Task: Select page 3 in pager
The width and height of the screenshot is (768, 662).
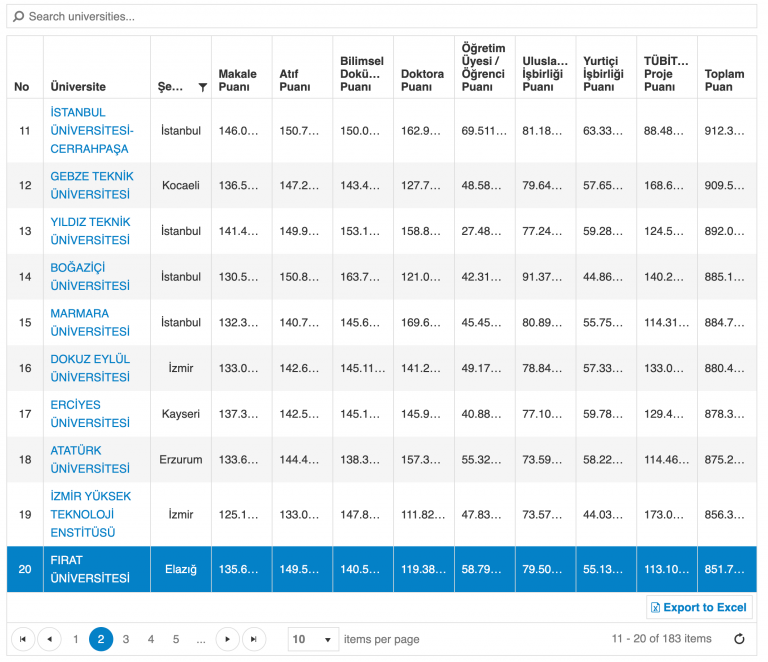Action: tap(126, 639)
